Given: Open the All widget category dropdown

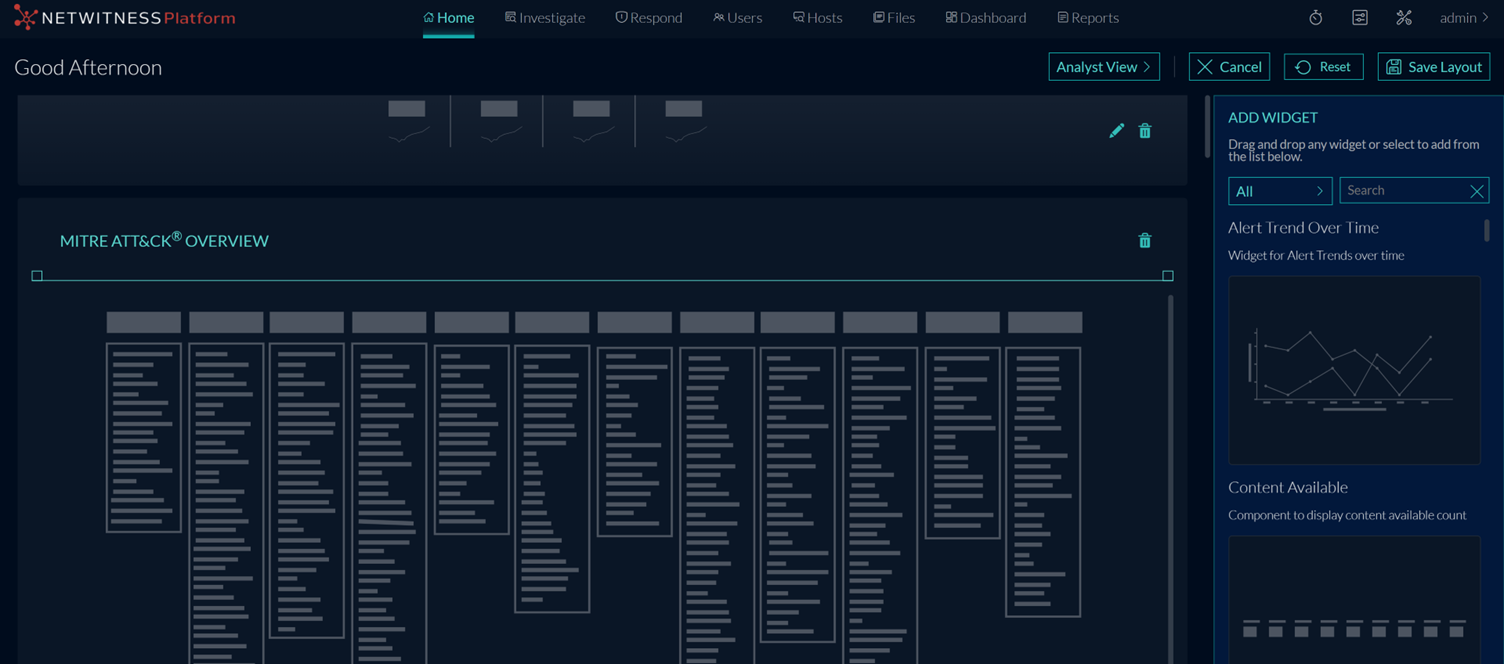Looking at the screenshot, I should (1279, 191).
